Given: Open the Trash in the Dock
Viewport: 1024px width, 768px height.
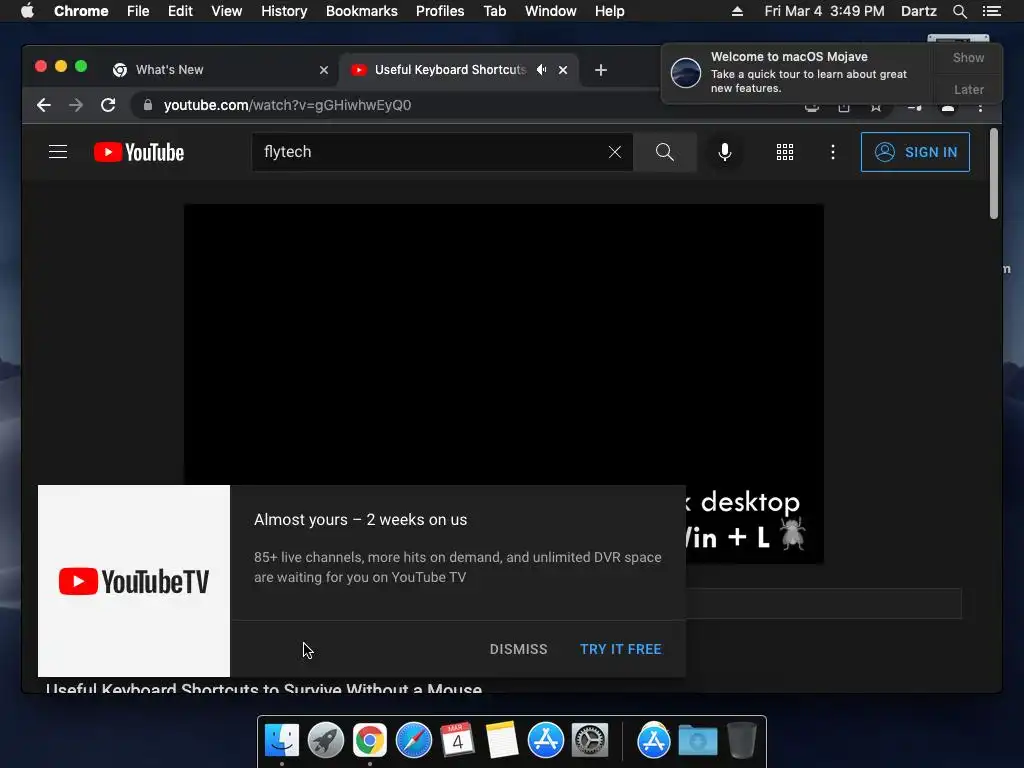Looking at the screenshot, I should (742, 741).
